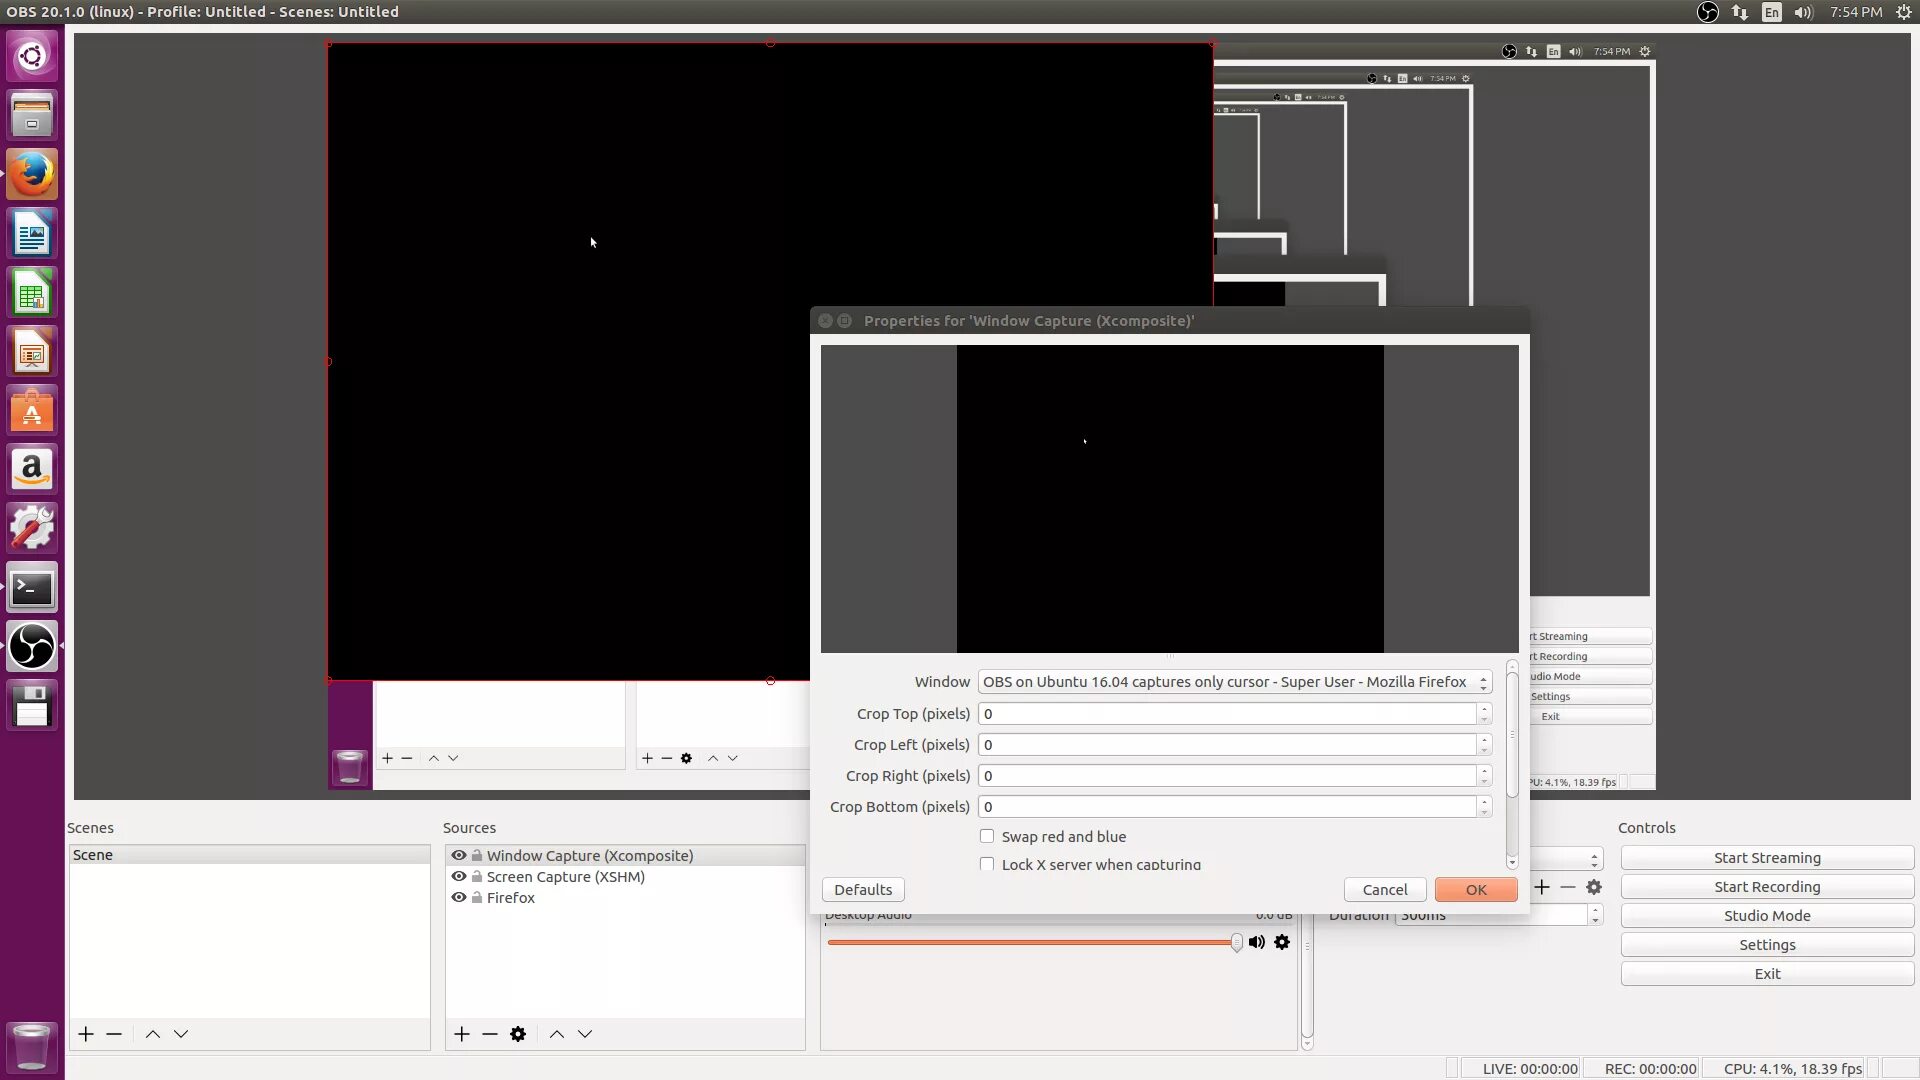Select the Window dropdown for capture source
The width and height of the screenshot is (1920, 1080).
pos(1234,682)
